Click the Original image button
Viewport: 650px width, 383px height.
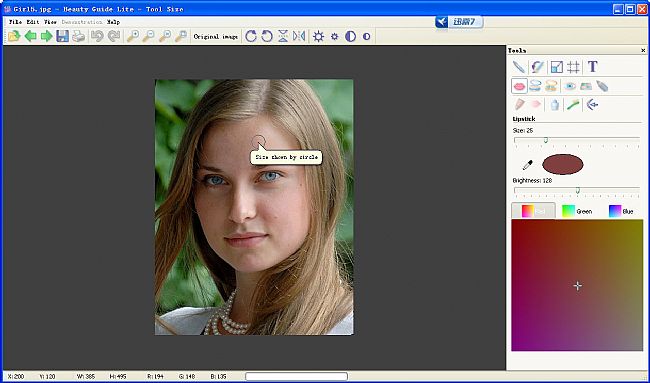[x=216, y=36]
